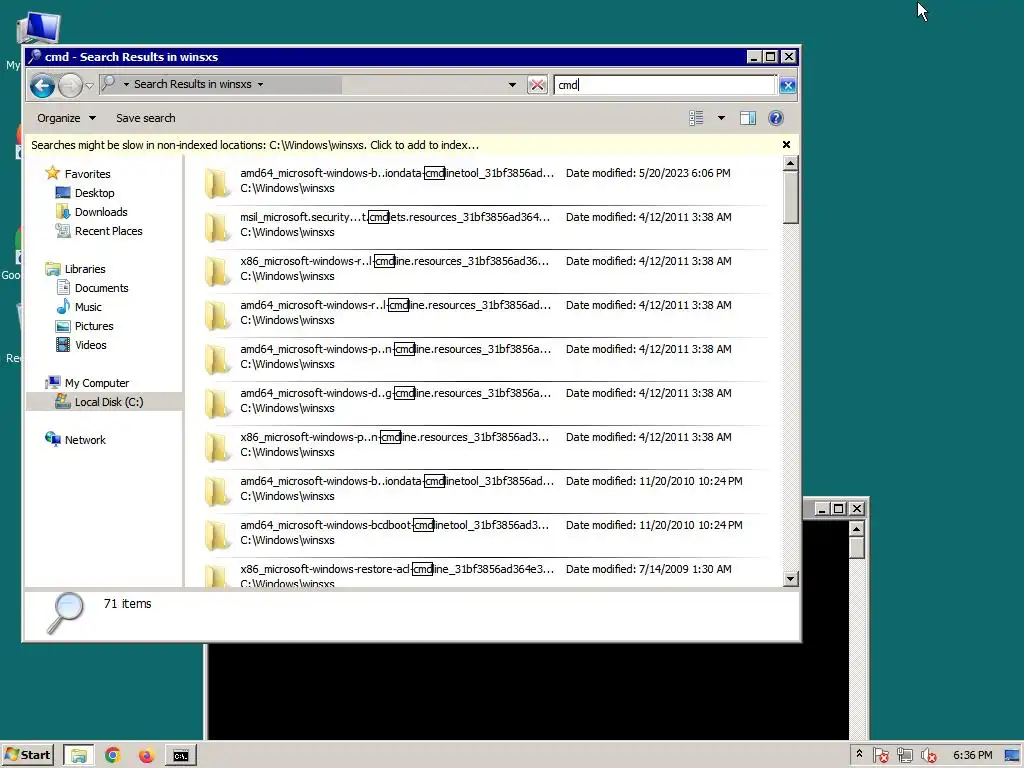This screenshot has height=768, width=1024.
Task: Open Help via blue question mark
Action: click(775, 118)
